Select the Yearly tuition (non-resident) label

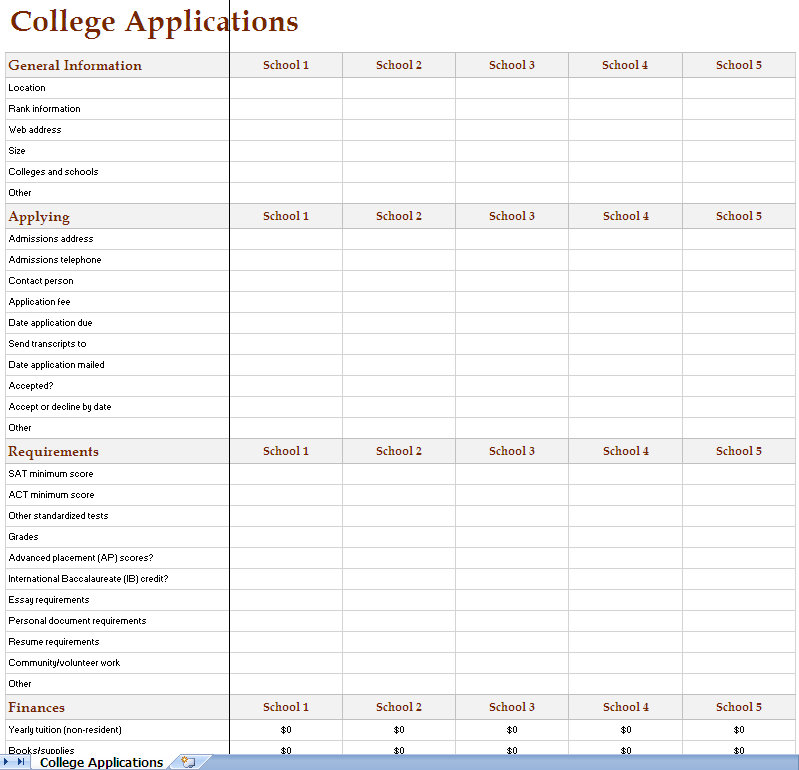(x=65, y=730)
